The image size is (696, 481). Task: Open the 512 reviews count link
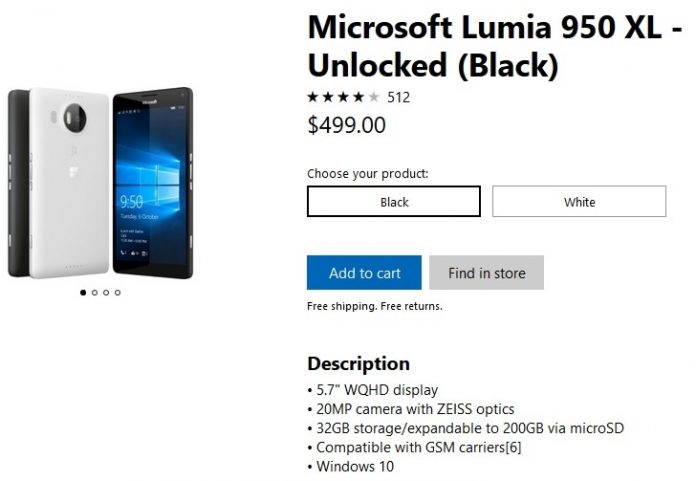[398, 97]
